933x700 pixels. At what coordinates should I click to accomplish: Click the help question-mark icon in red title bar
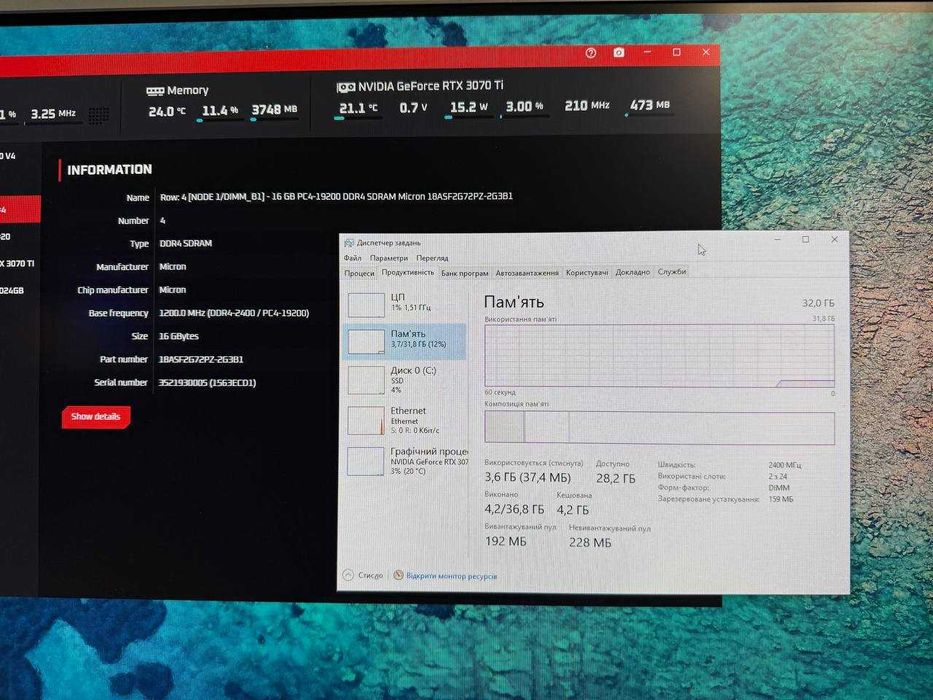591,53
